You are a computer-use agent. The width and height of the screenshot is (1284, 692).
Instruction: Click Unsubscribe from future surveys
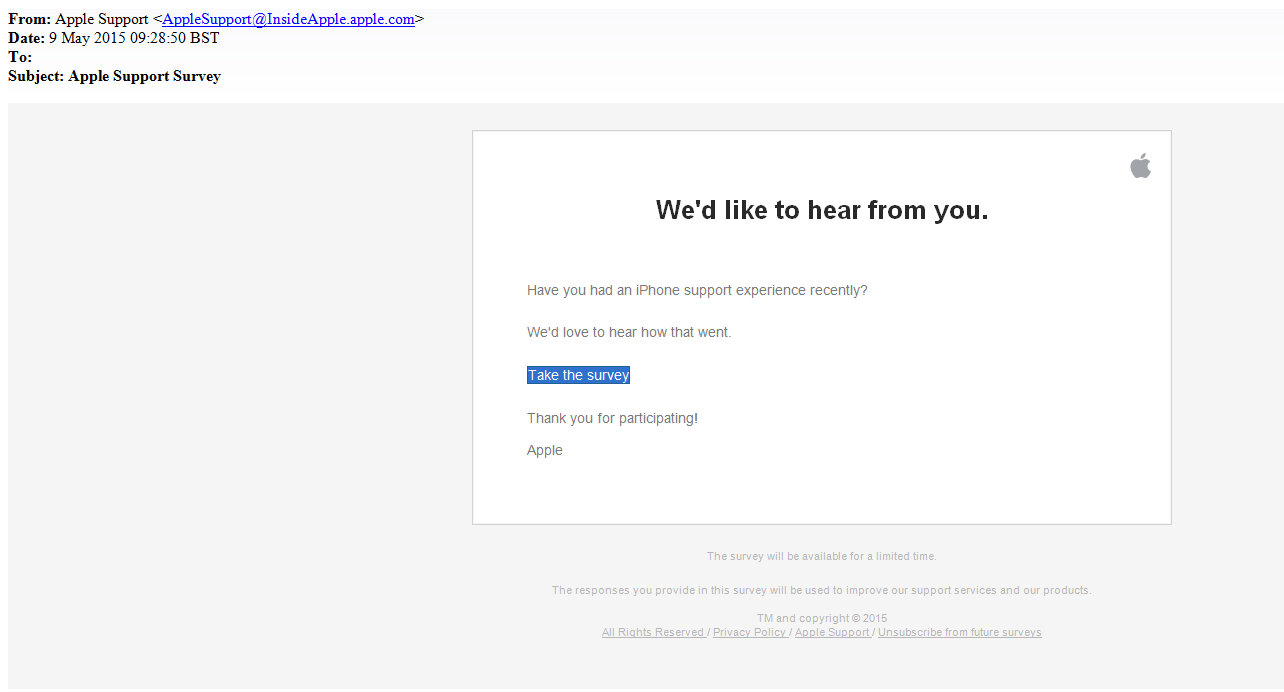coord(960,632)
